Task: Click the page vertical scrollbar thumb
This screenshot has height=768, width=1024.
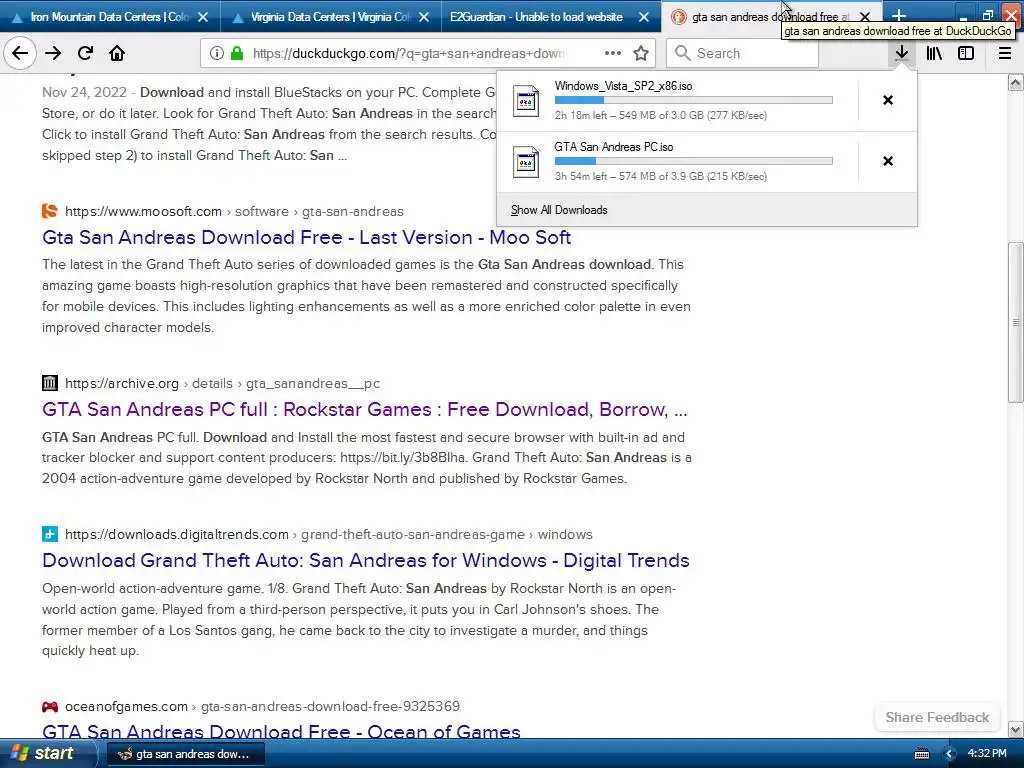Action: 1016,323
